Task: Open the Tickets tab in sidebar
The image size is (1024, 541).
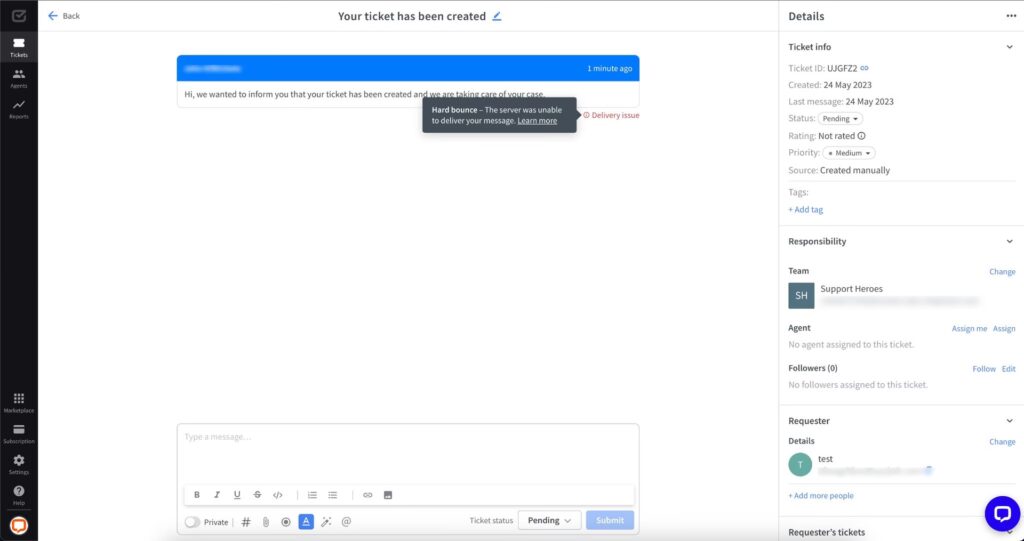Action: tap(19, 46)
